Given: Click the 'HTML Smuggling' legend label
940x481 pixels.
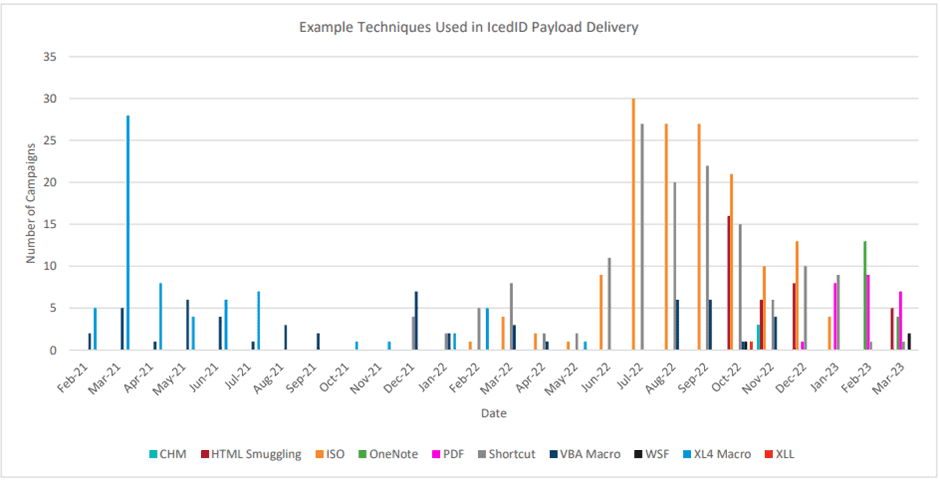Looking at the screenshot, I should point(256,454).
